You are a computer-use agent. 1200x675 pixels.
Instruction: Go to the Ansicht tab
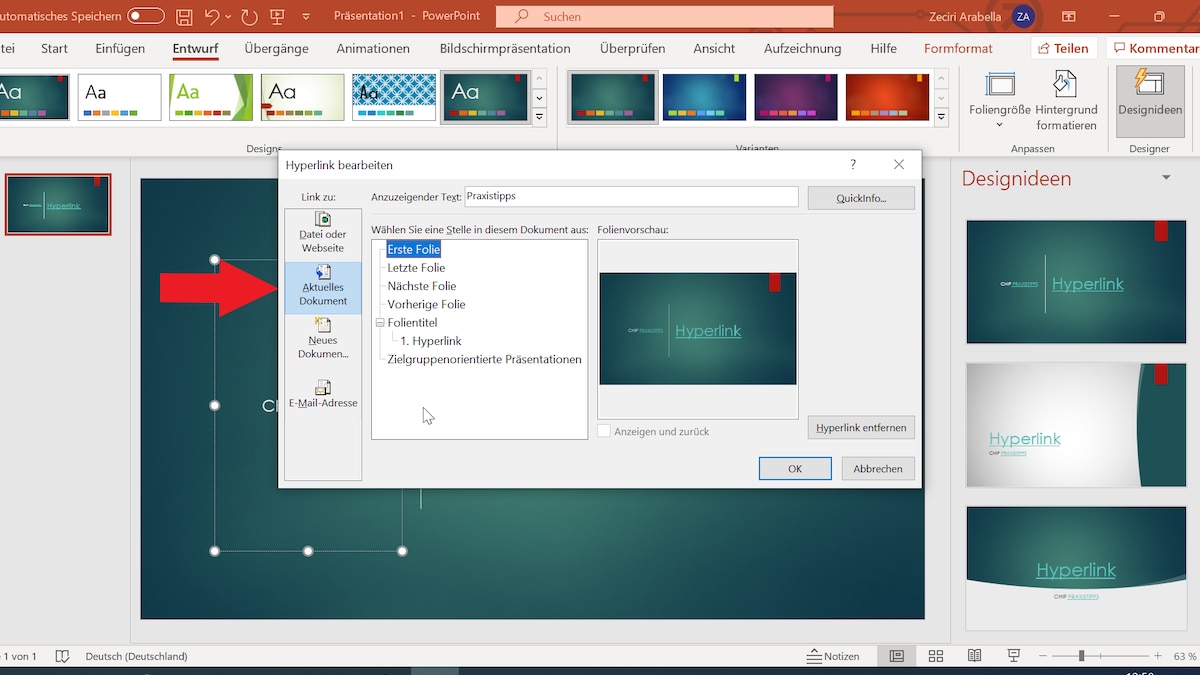[714, 48]
